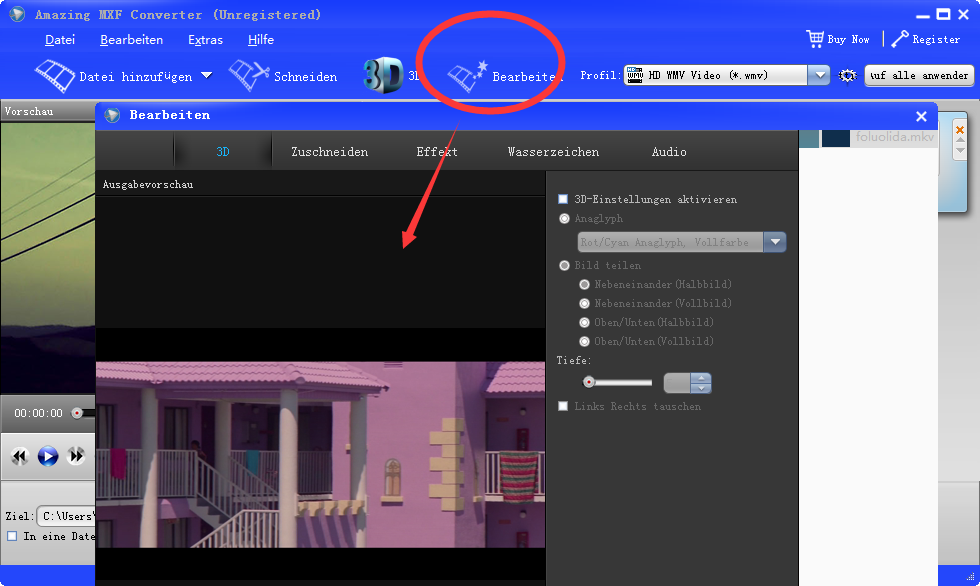Screen dimensions: 980x586
Task: Switch to the Wasserzeichen tab
Action: click(x=553, y=152)
